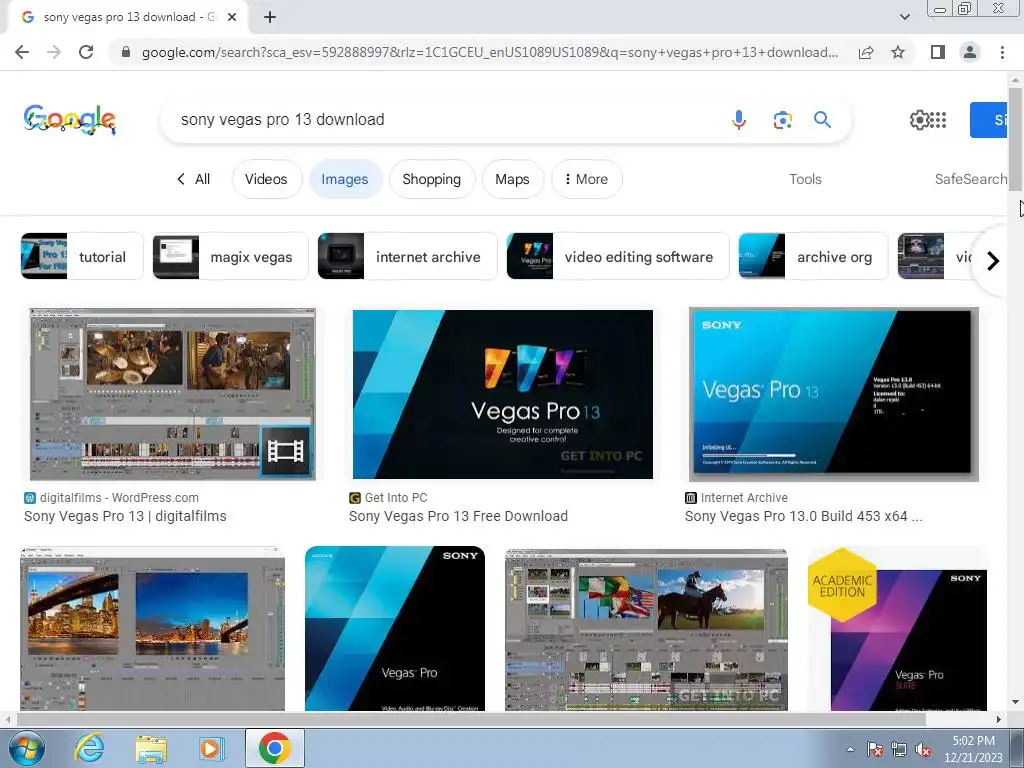1024x768 pixels.
Task: Show hidden system tray icons
Action: click(x=850, y=748)
